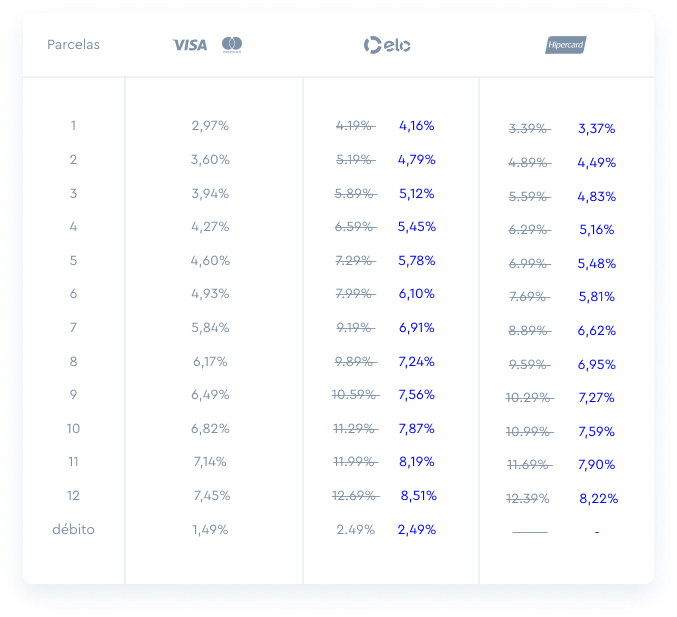Click the 5,81% Hipercard rate
The image size is (677, 617).
coord(596,297)
